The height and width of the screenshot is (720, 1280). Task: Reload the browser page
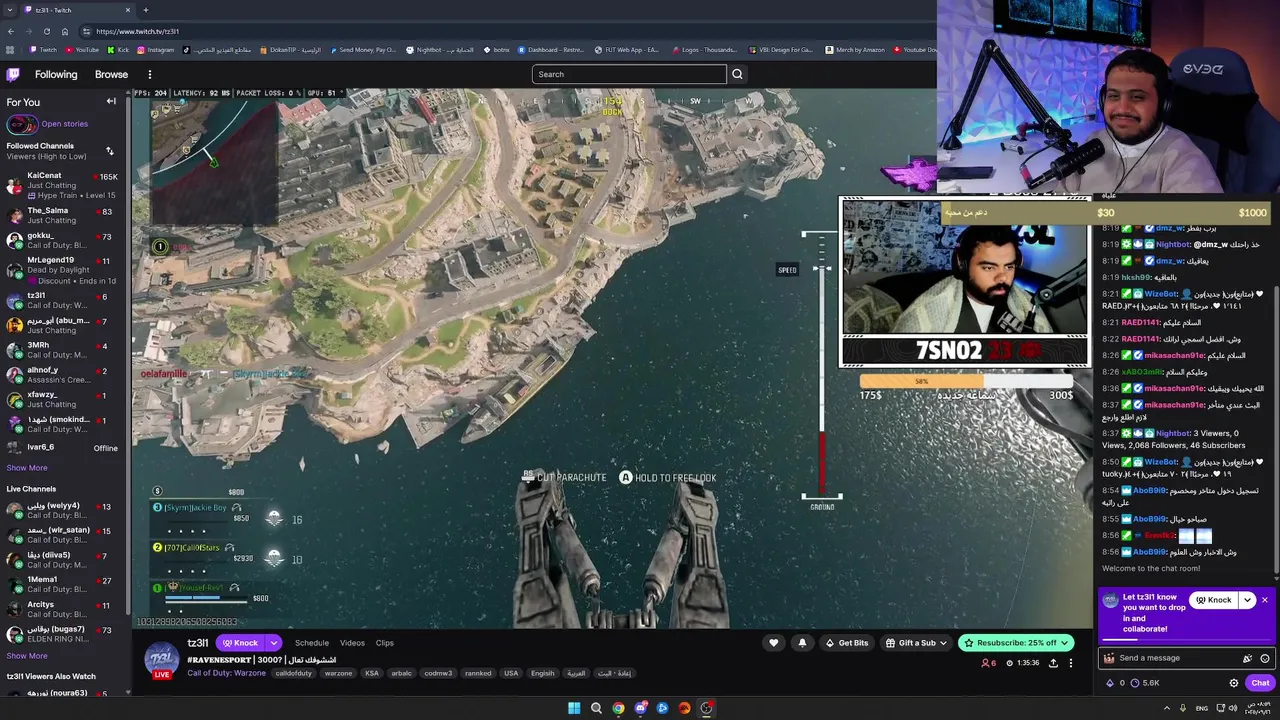[x=47, y=31]
